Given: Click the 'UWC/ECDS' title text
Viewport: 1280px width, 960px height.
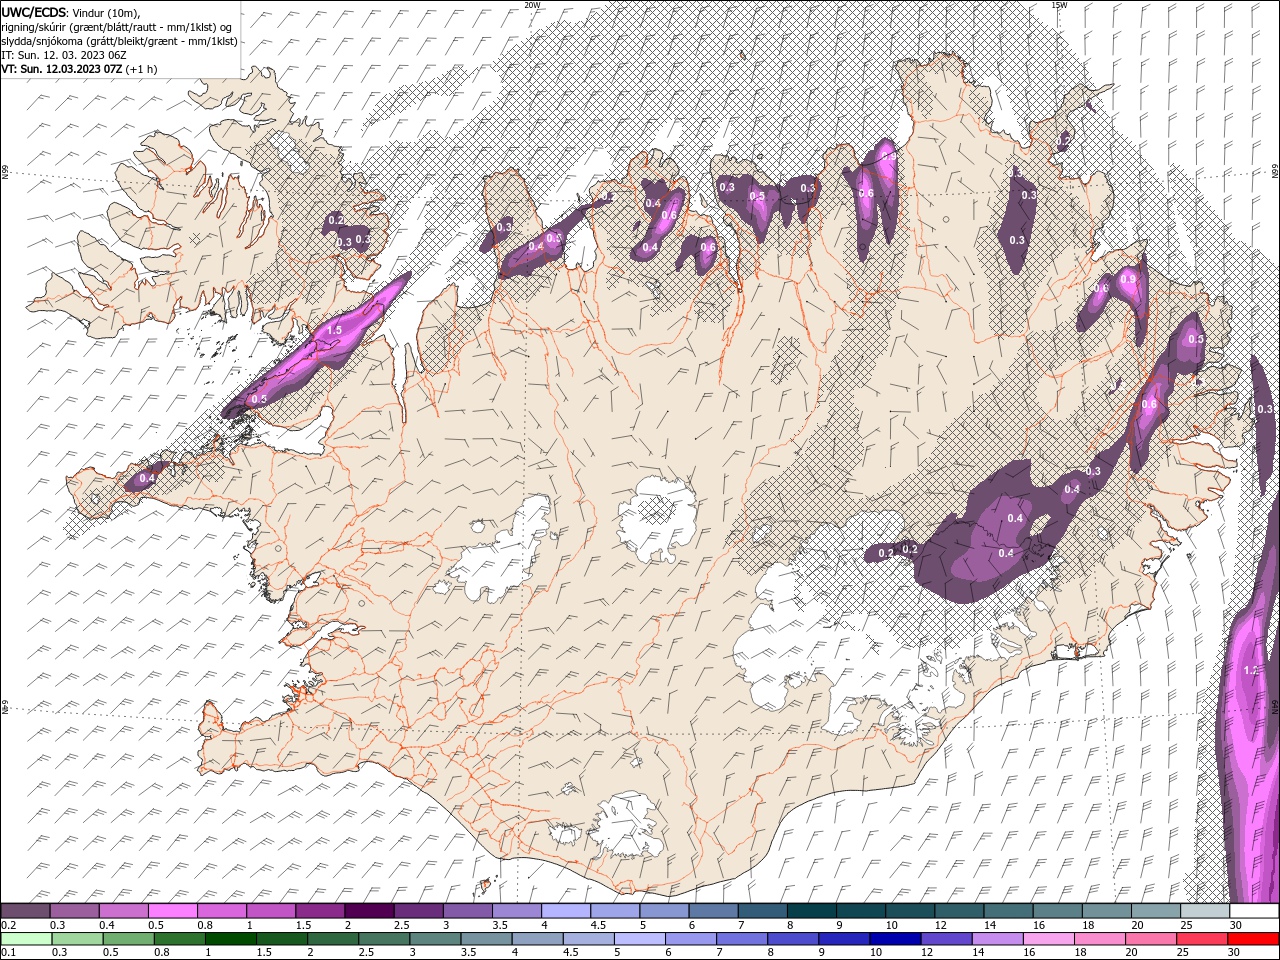Looking at the screenshot, I should [x=34, y=11].
